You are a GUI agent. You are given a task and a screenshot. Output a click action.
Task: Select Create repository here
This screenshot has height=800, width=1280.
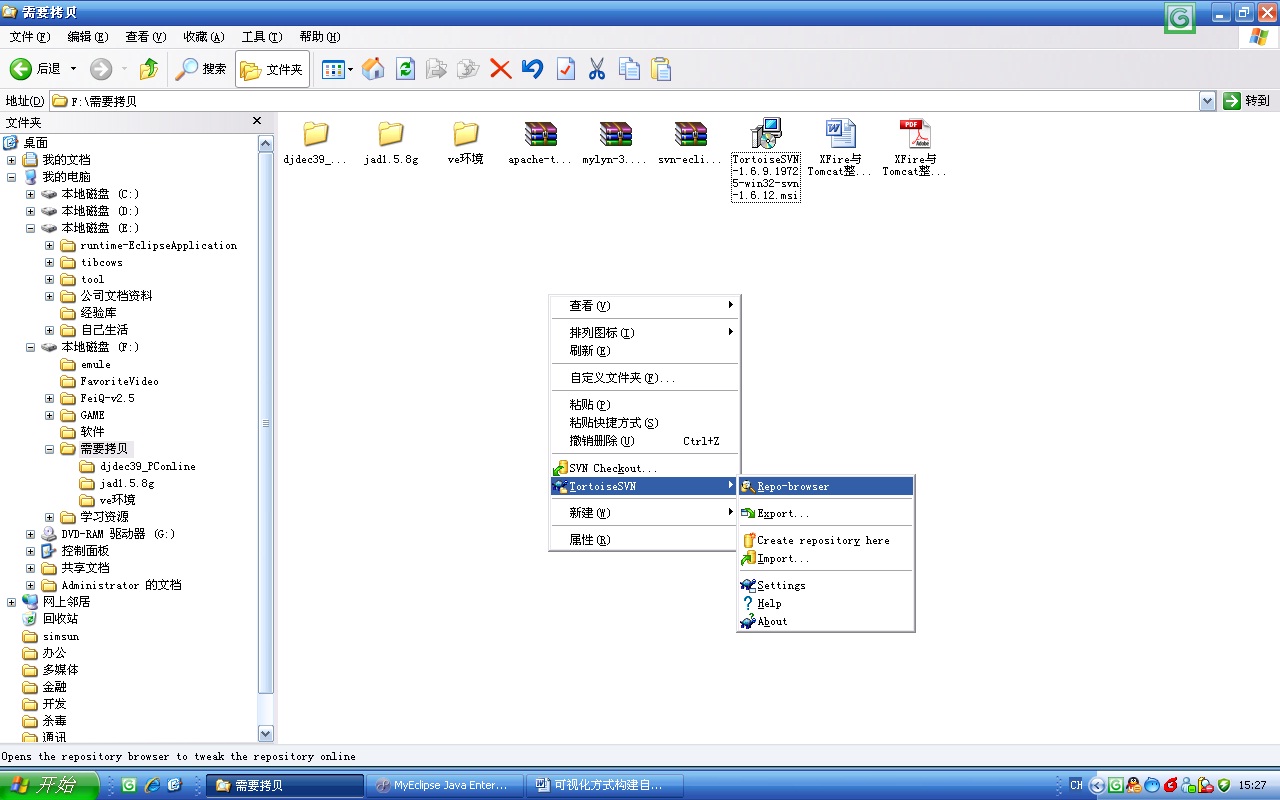(826, 540)
